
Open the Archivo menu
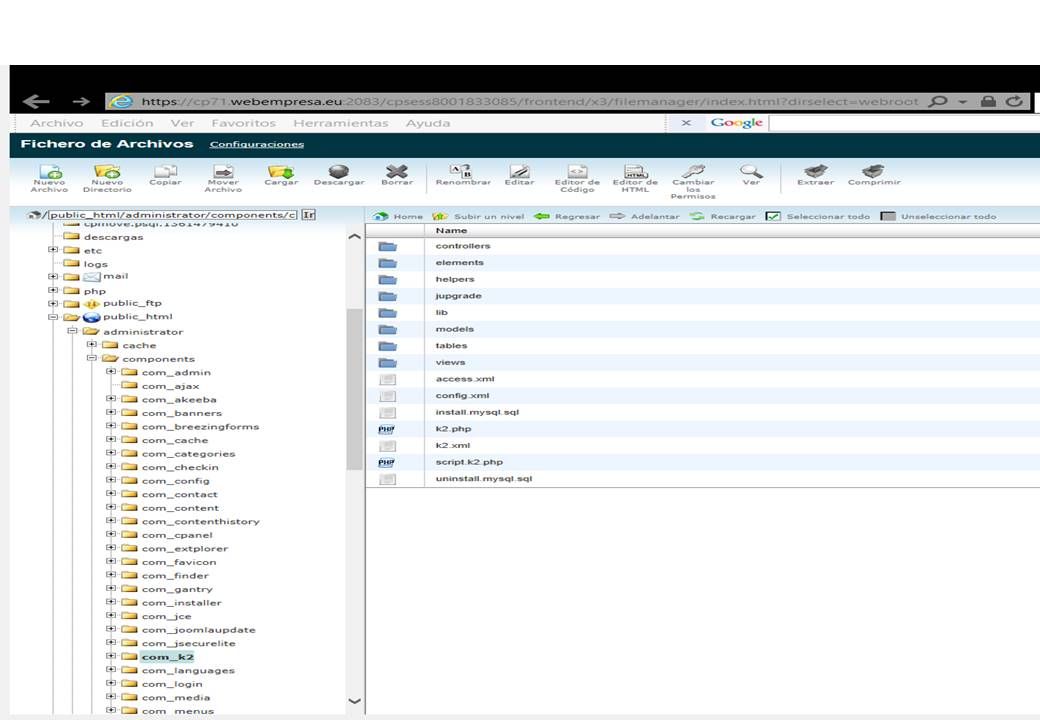[56, 123]
